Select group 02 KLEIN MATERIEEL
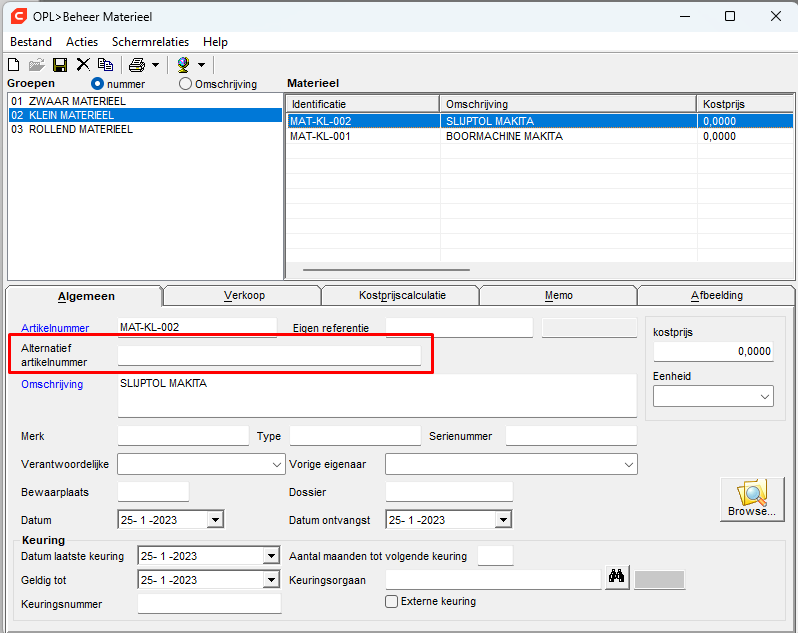 pos(145,115)
